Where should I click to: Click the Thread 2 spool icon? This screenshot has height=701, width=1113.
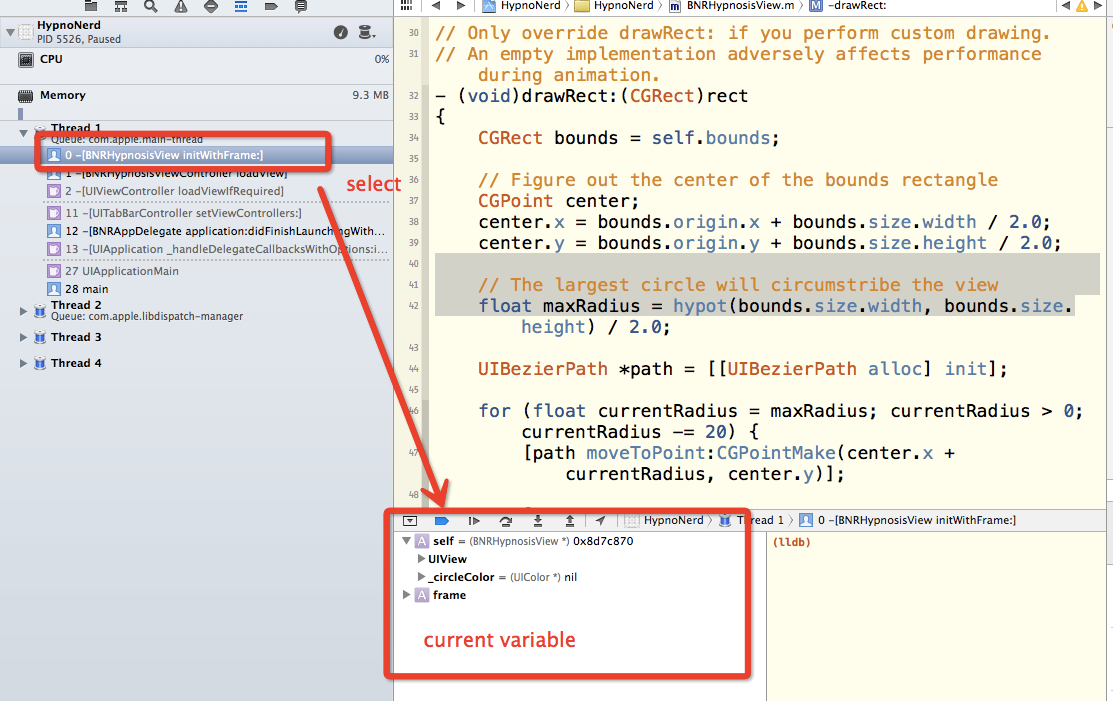[x=40, y=311]
